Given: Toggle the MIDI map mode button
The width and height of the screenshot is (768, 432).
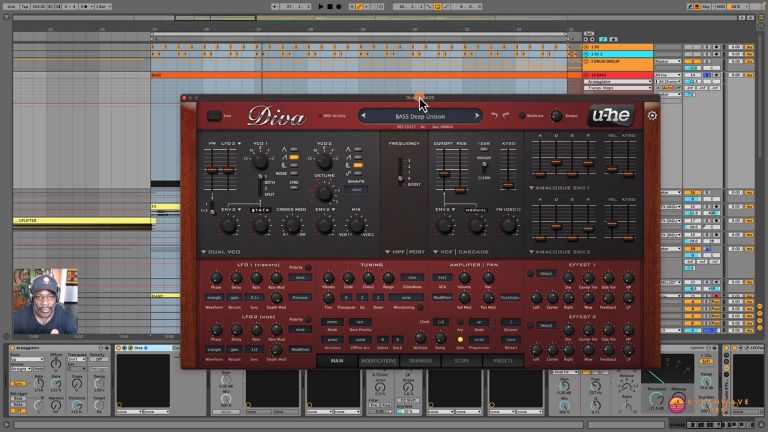Looking at the screenshot, I should [x=721, y=6].
